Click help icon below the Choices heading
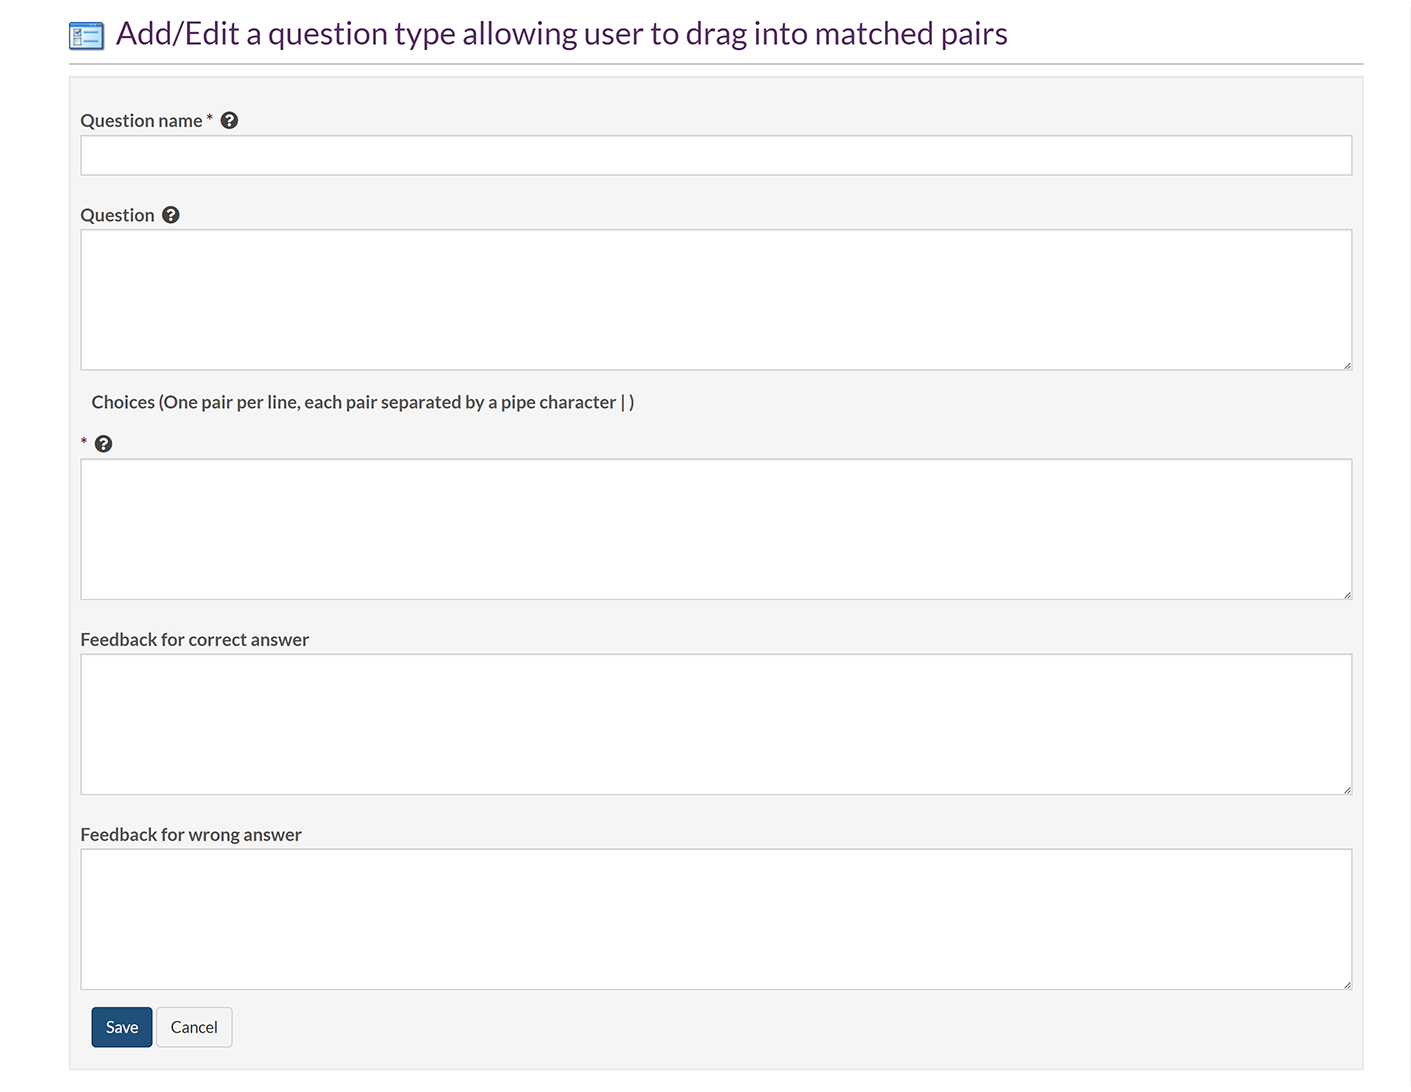The width and height of the screenshot is (1411, 1092). click(x=103, y=444)
